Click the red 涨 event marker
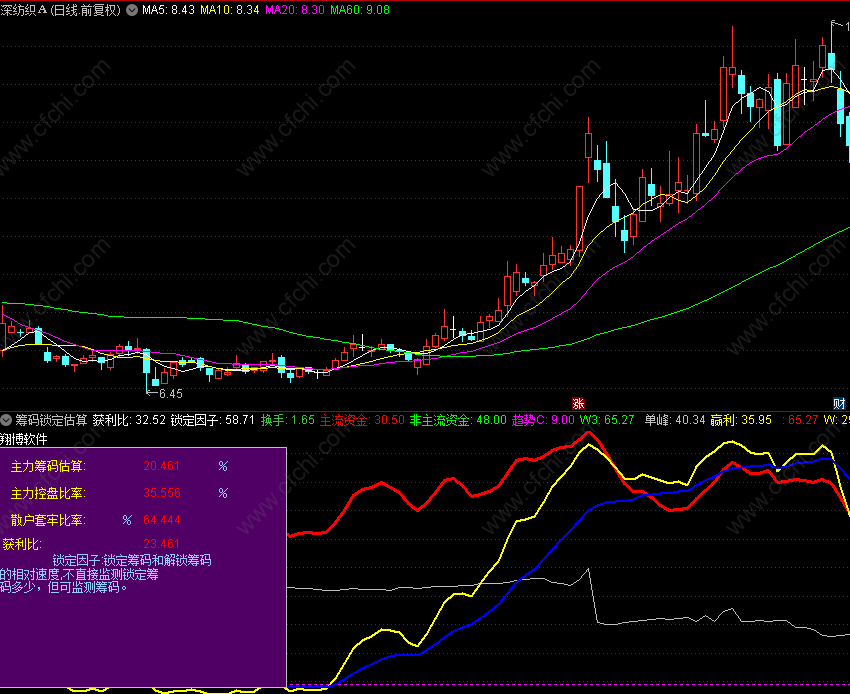This screenshot has height=694, width=850. (x=578, y=403)
